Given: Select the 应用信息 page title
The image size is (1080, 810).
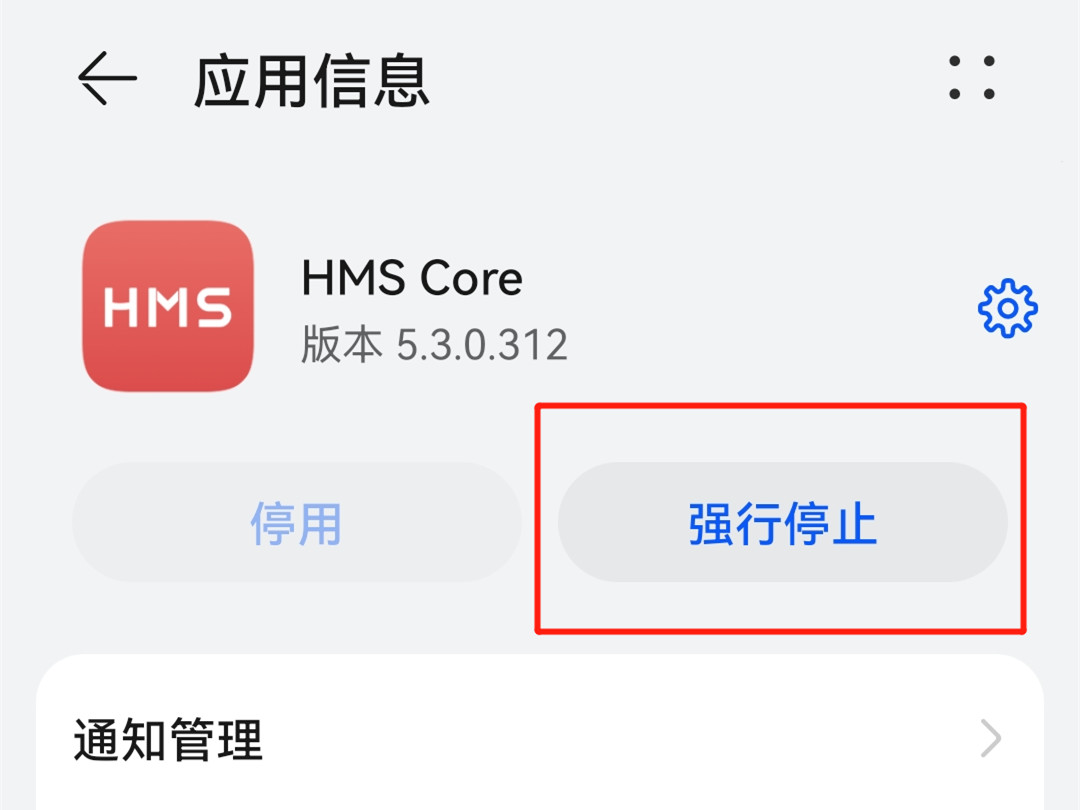Looking at the screenshot, I should pyautogui.click(x=312, y=81).
